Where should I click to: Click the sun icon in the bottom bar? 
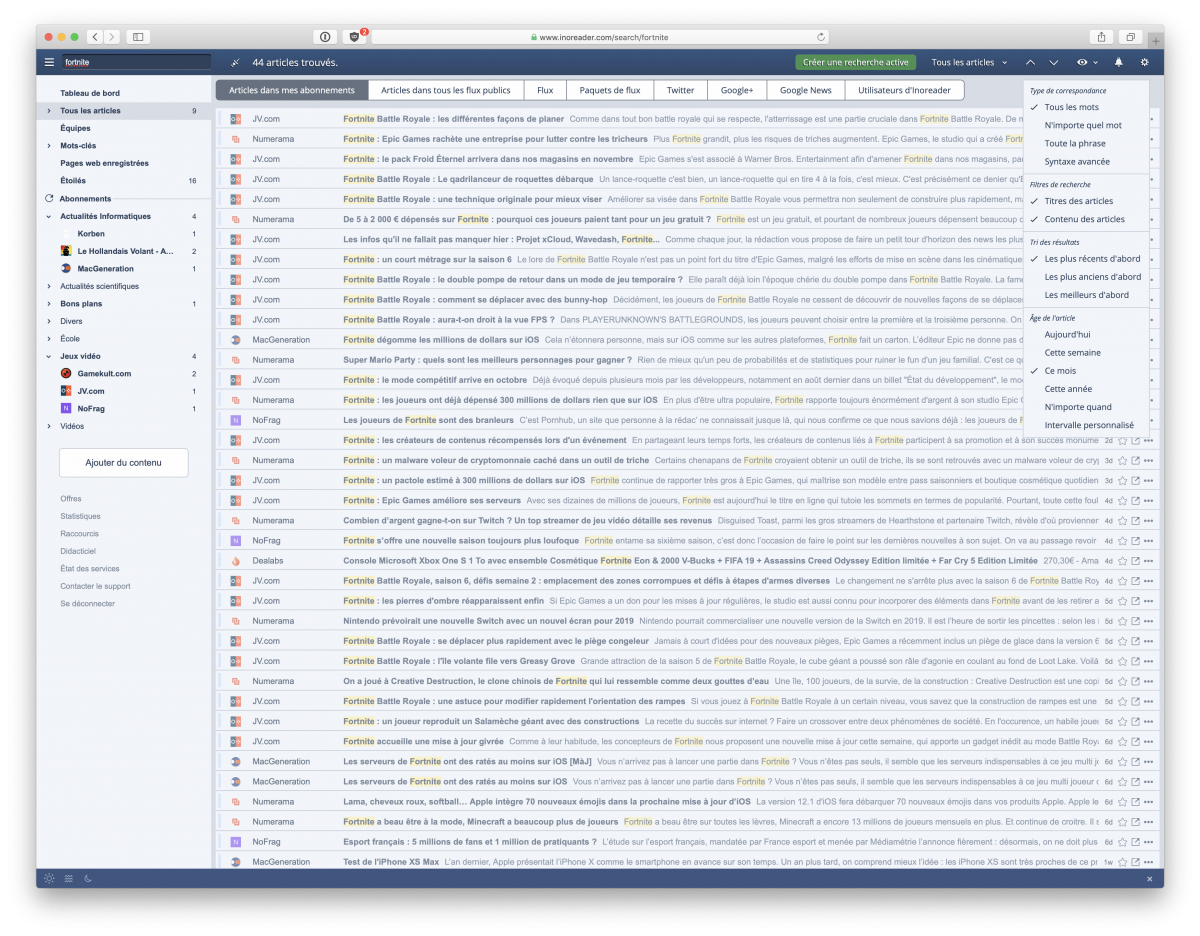point(49,878)
